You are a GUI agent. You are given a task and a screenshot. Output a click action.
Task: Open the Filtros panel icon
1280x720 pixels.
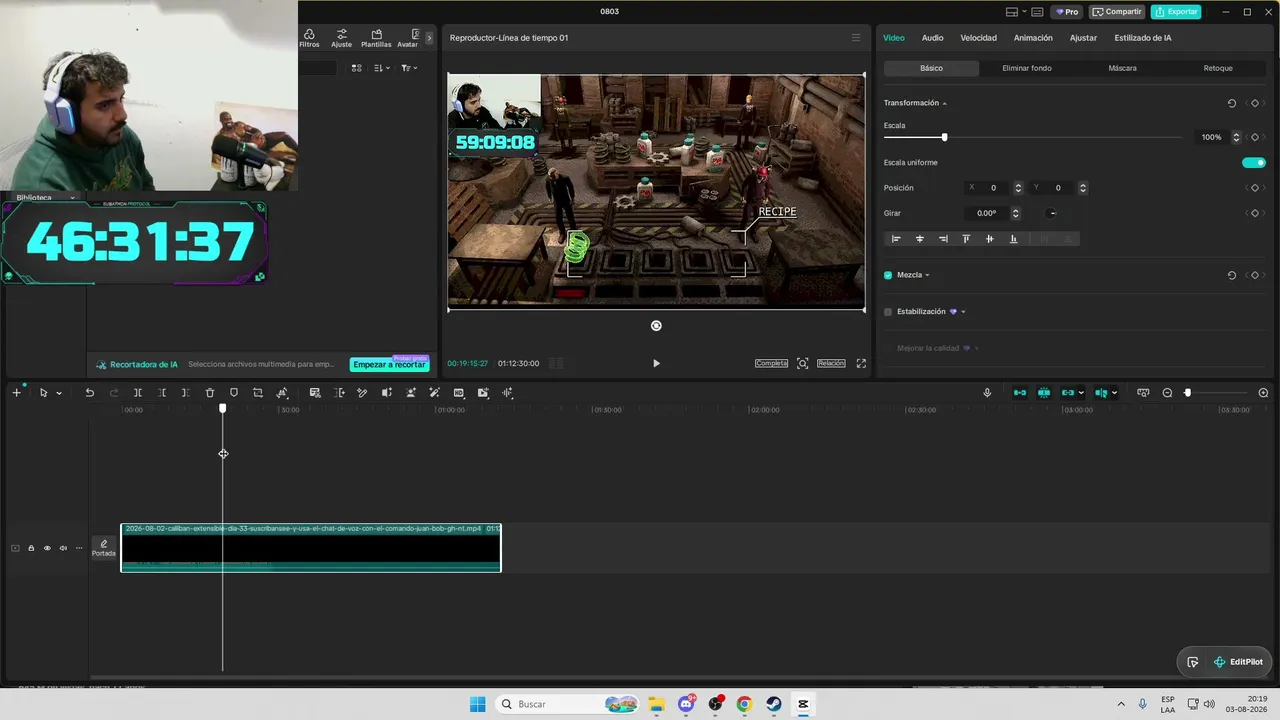point(309,38)
